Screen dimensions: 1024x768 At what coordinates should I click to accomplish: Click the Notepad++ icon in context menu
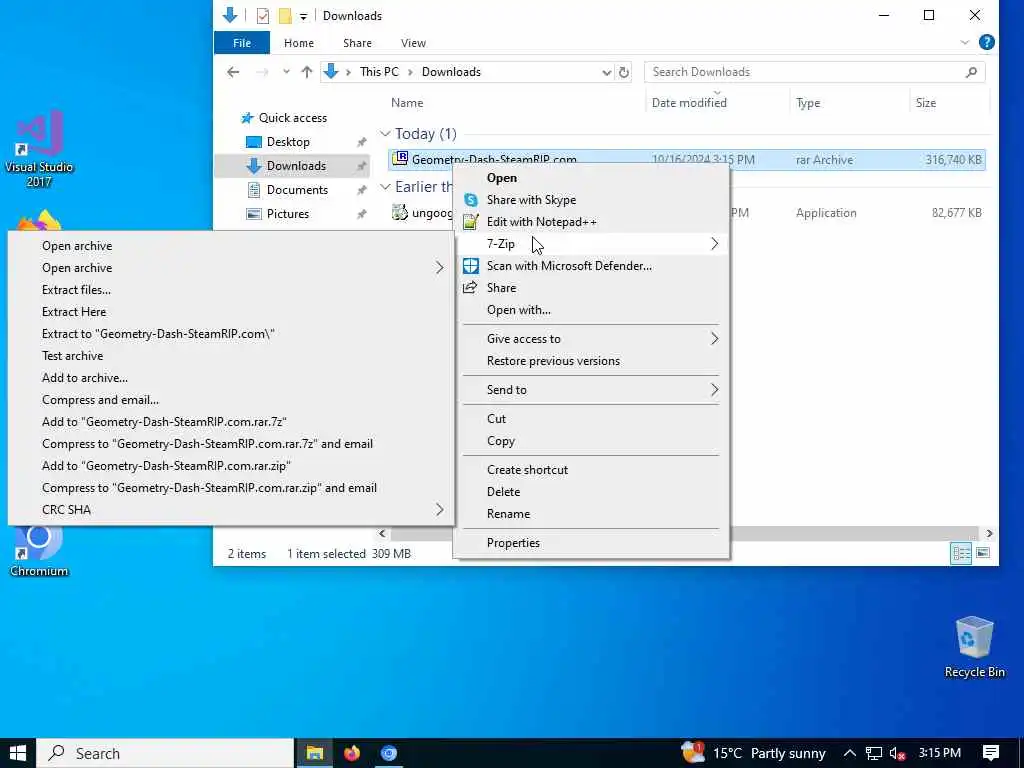coord(470,222)
